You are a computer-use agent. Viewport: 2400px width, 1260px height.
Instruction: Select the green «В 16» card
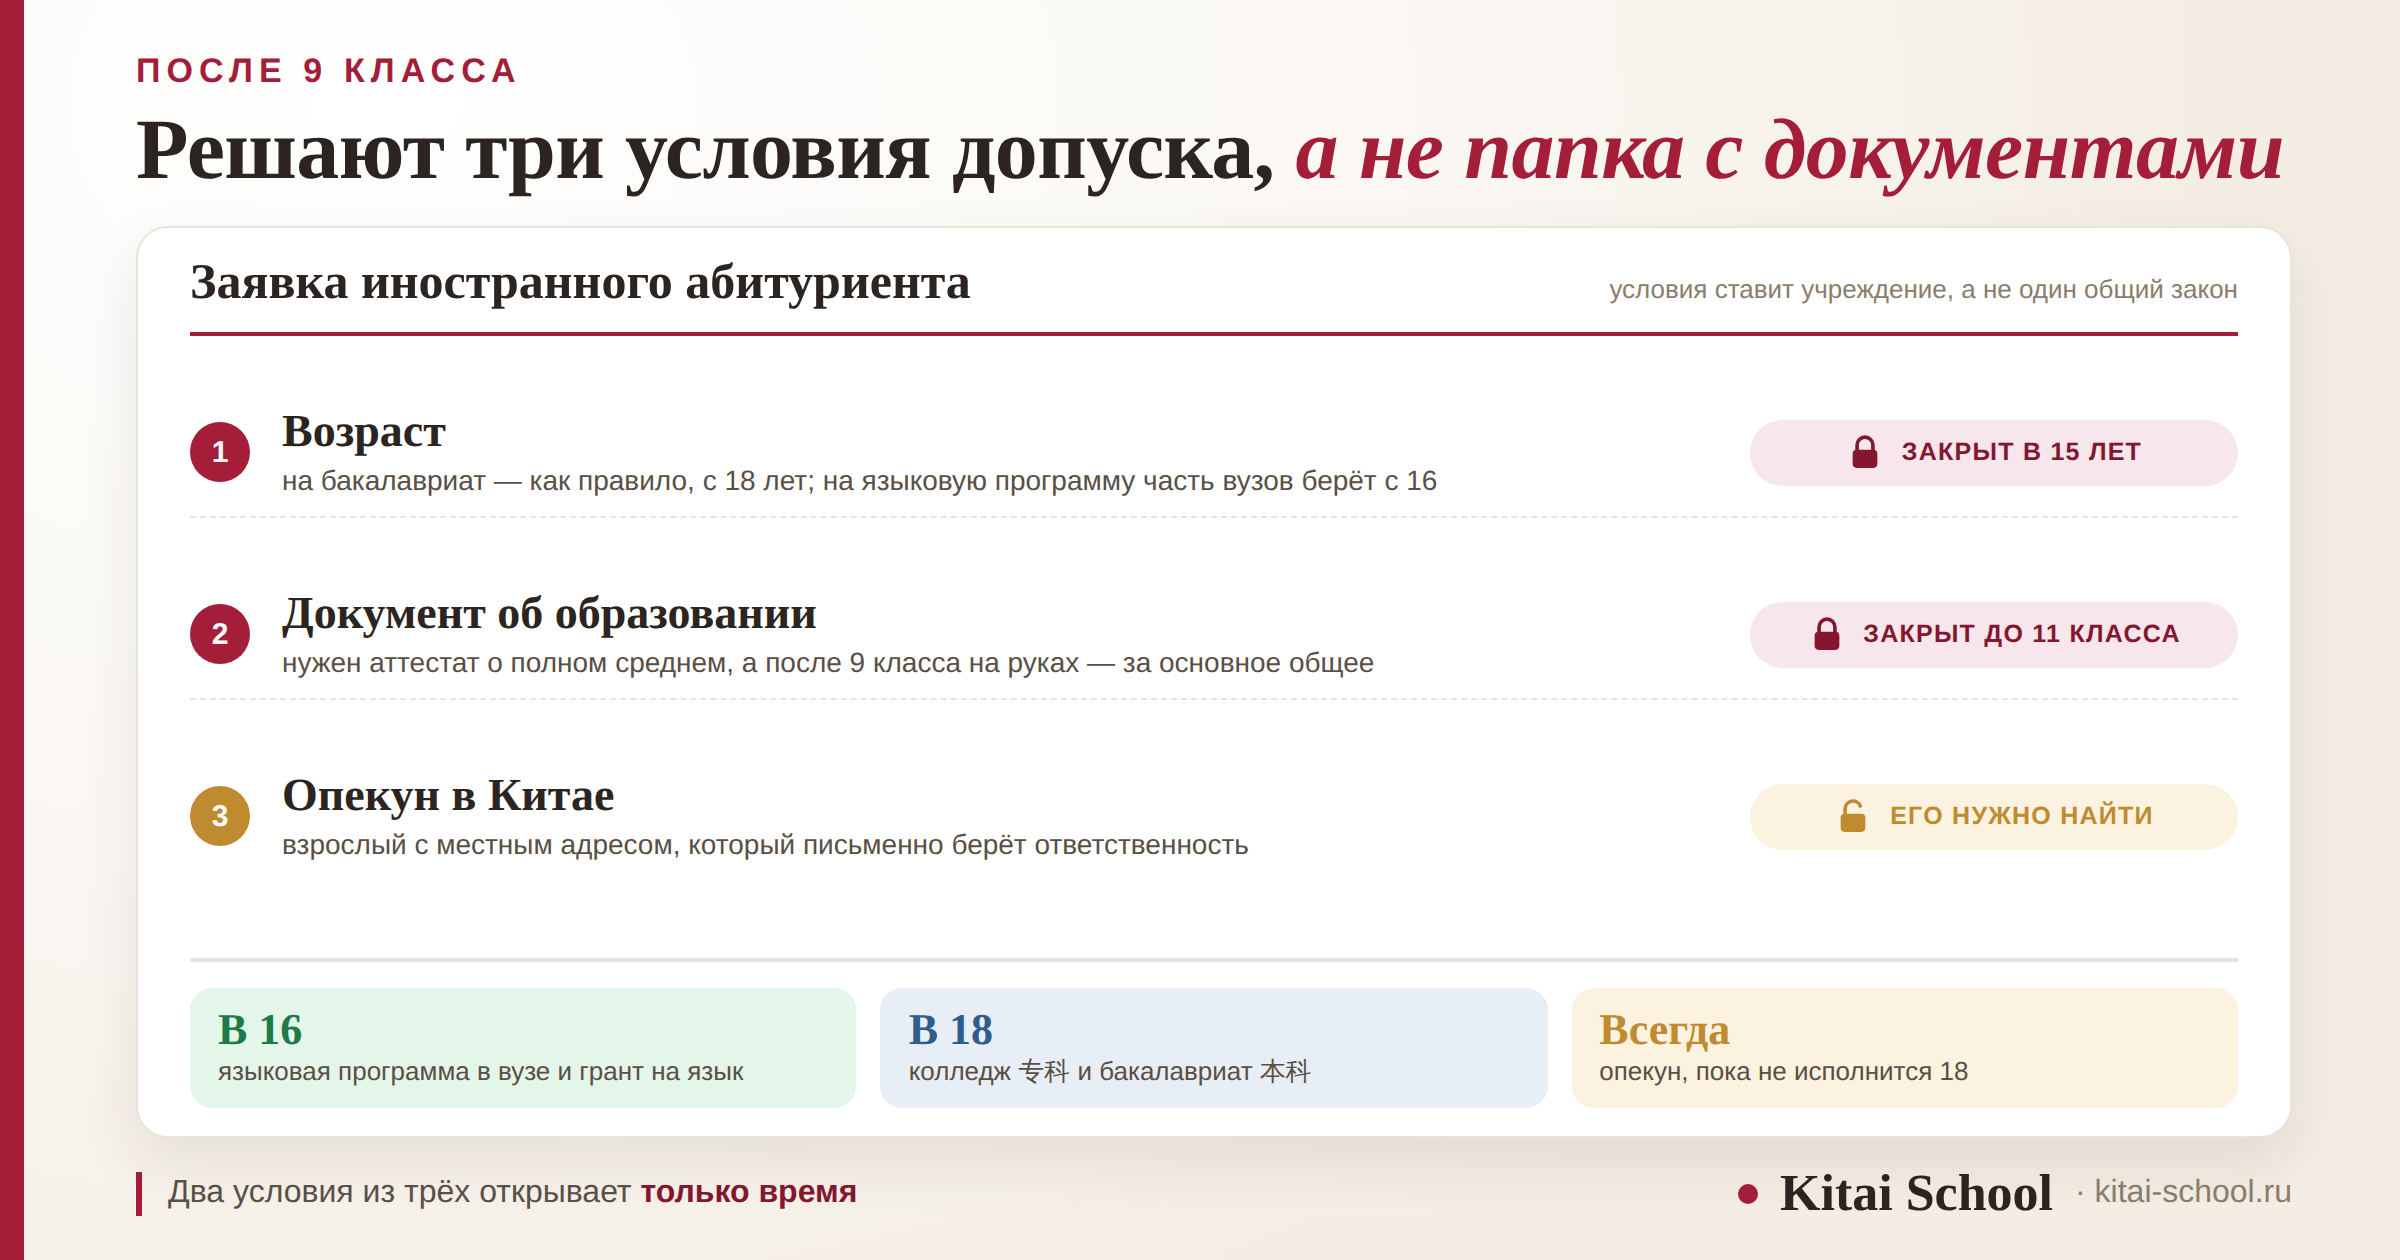[522, 1047]
